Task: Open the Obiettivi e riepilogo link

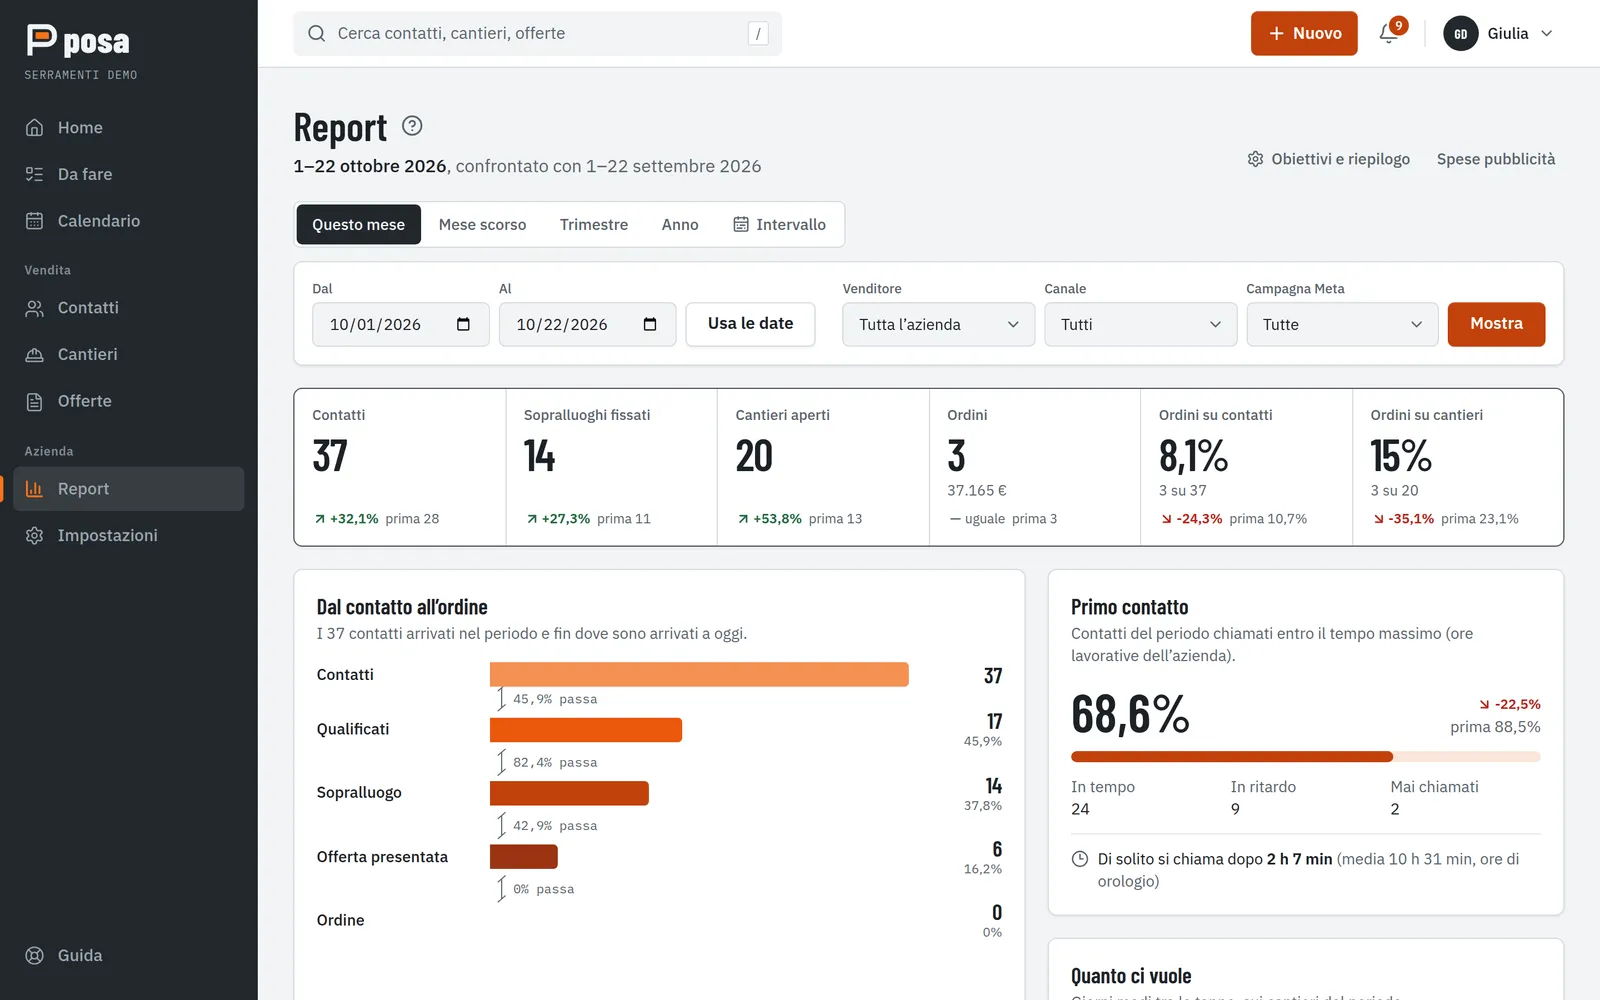Action: pyautogui.click(x=1328, y=159)
